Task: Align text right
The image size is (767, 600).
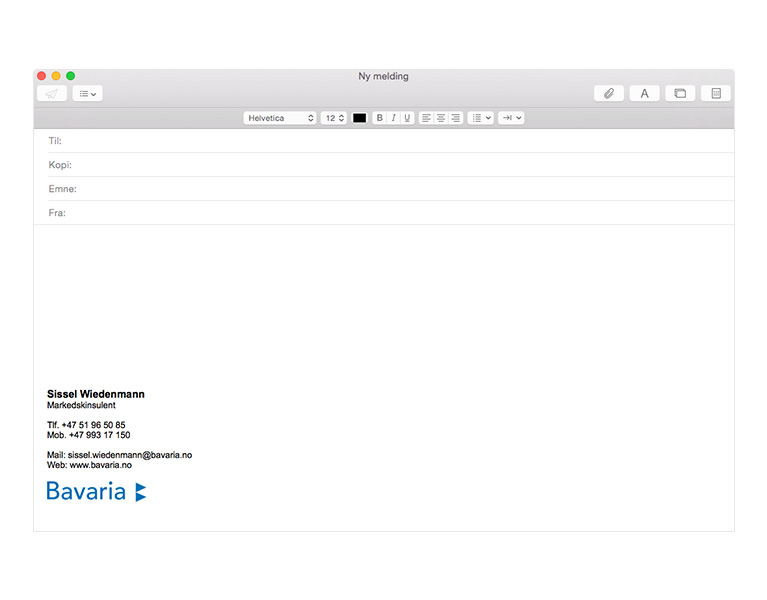Action: tap(456, 118)
